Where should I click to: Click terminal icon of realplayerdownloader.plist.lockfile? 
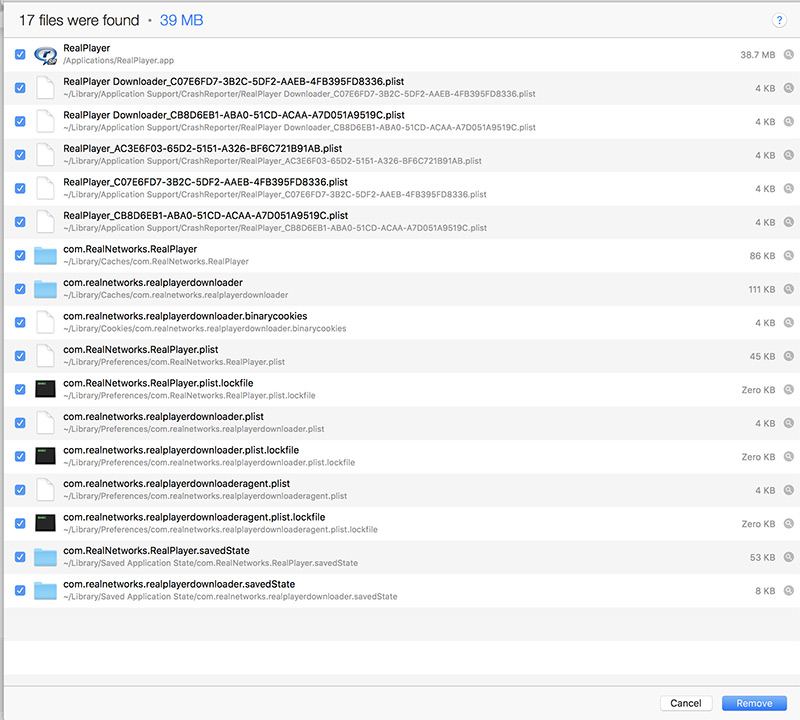pos(45,456)
